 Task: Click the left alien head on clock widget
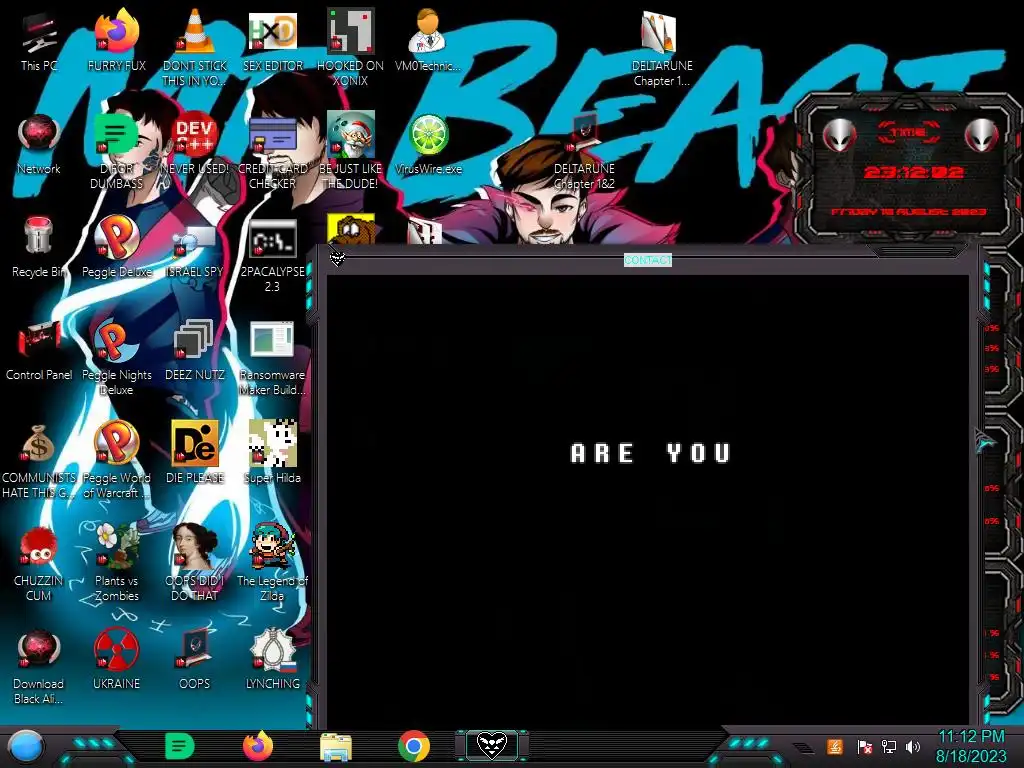click(839, 135)
